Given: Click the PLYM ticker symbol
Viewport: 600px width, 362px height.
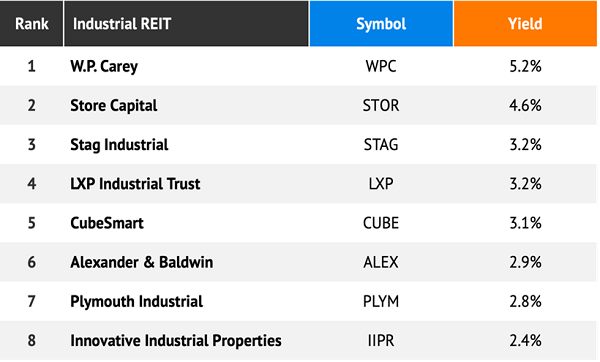Looking at the screenshot, I should click(381, 302).
